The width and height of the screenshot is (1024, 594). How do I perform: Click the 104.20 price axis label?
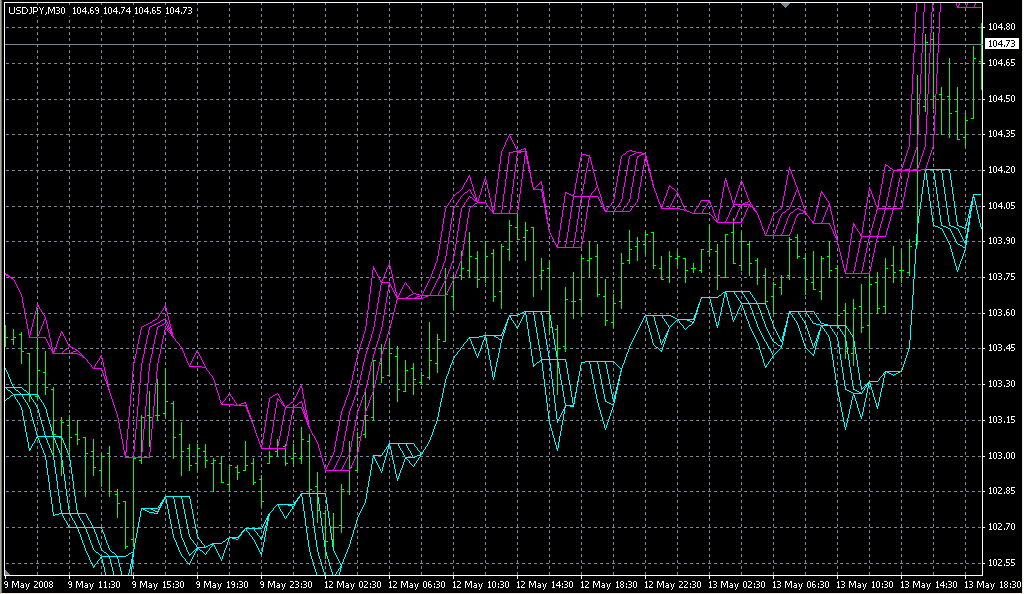(x=1002, y=170)
